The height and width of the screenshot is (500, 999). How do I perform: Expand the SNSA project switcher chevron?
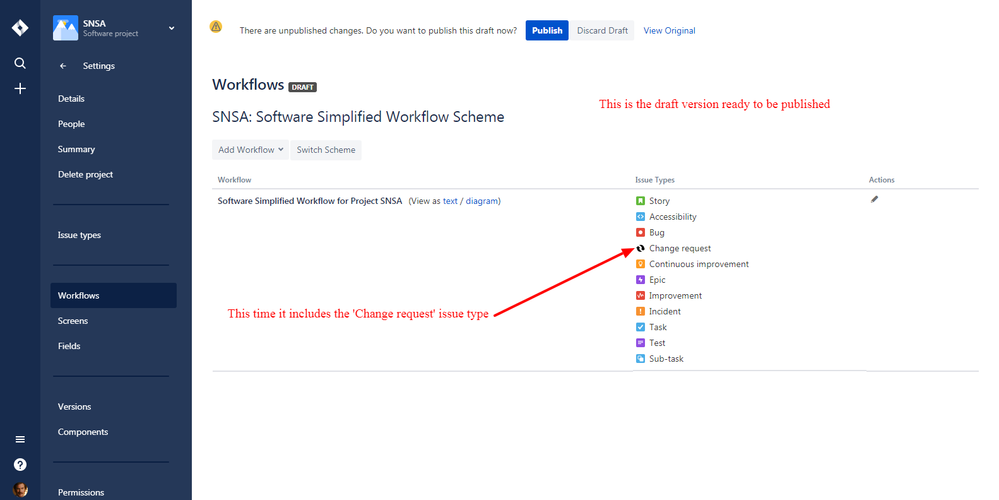pyautogui.click(x=171, y=28)
